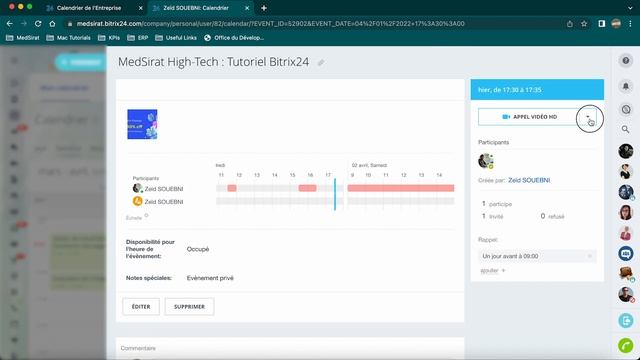Expand the Appel Vidéo HD dropdown arrow
This screenshot has width=640, height=360.
(588, 117)
